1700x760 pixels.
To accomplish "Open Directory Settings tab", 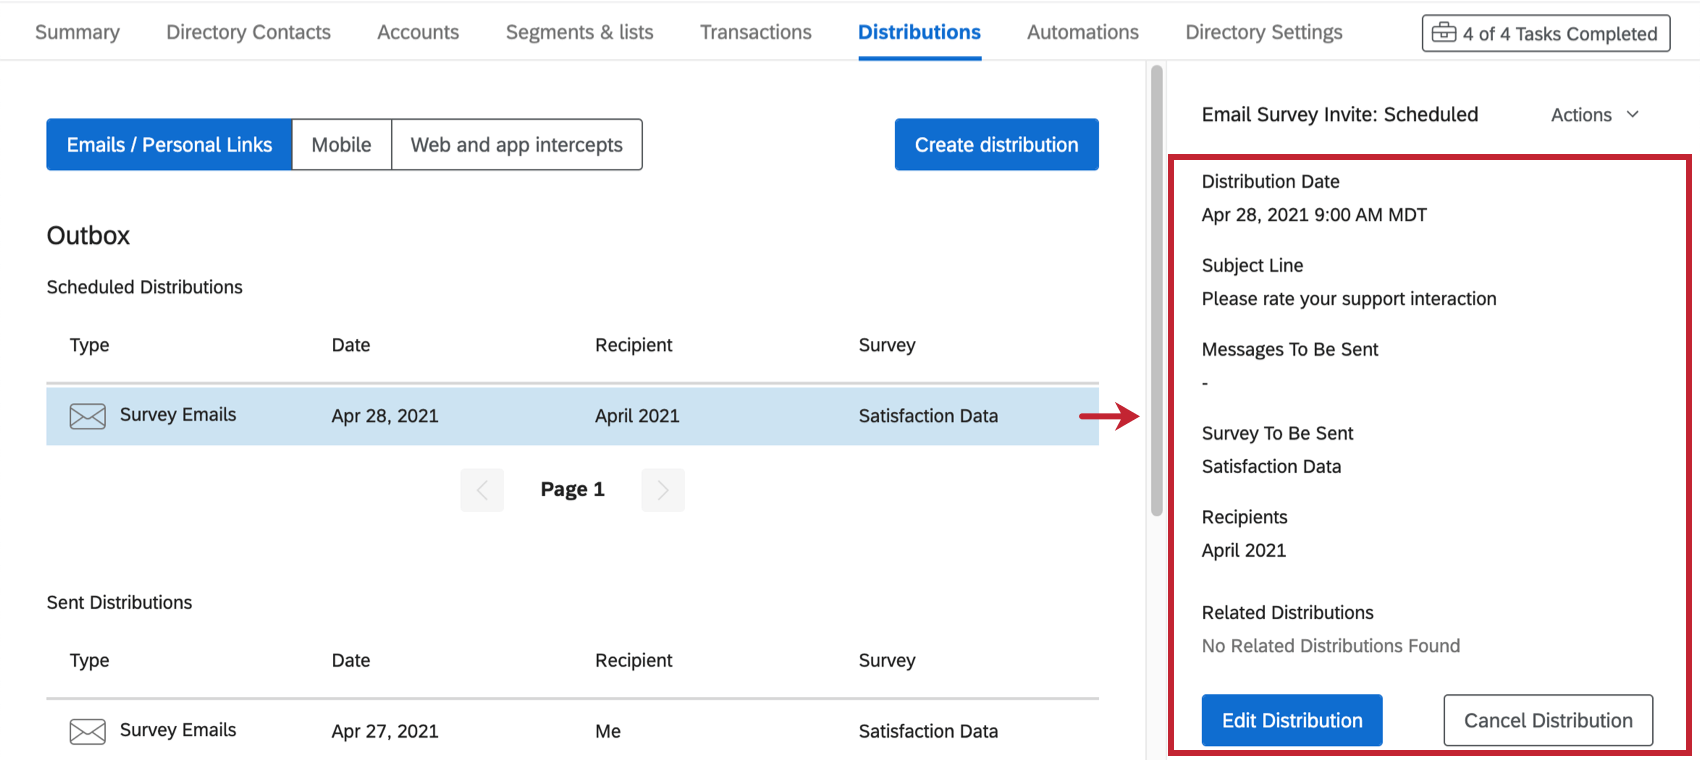I will point(1263,32).
